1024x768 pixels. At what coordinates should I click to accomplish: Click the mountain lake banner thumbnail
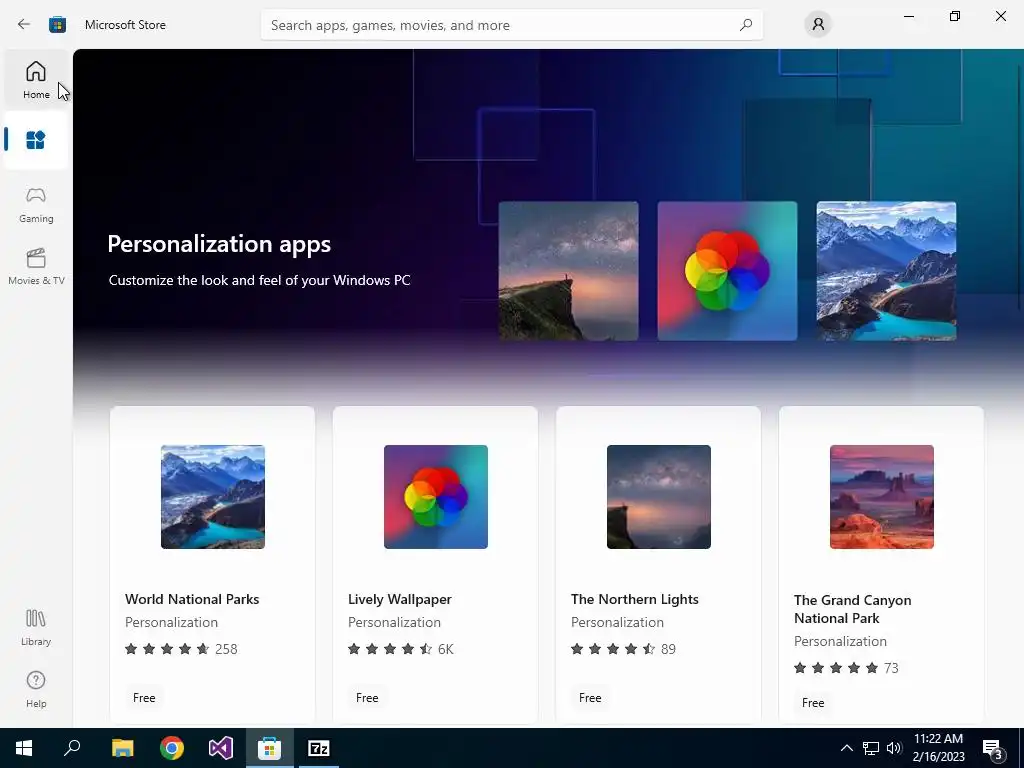[886, 271]
